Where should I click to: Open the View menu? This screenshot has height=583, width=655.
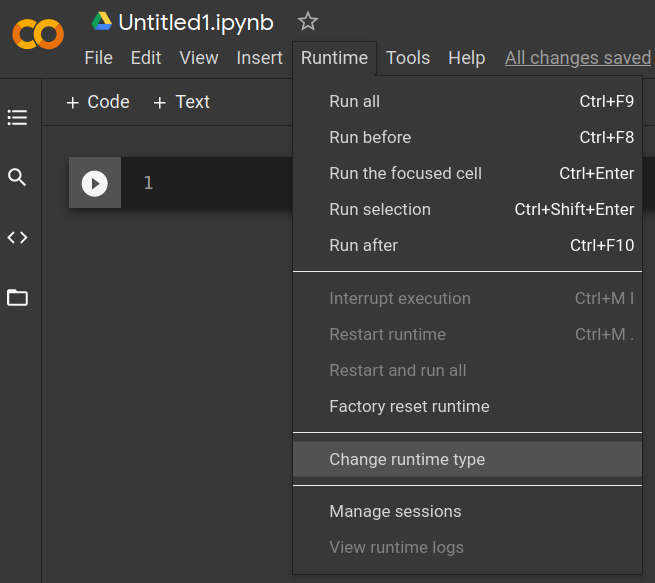199,58
